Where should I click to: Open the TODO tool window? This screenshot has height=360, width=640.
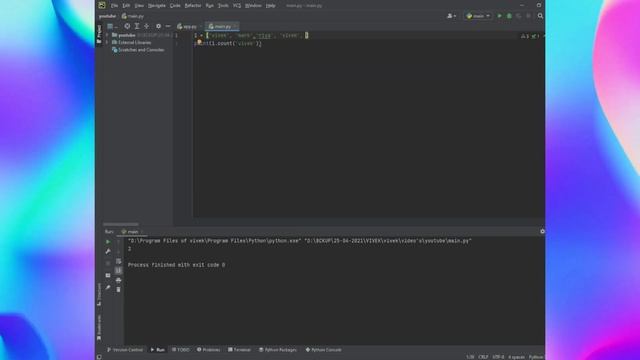point(181,350)
